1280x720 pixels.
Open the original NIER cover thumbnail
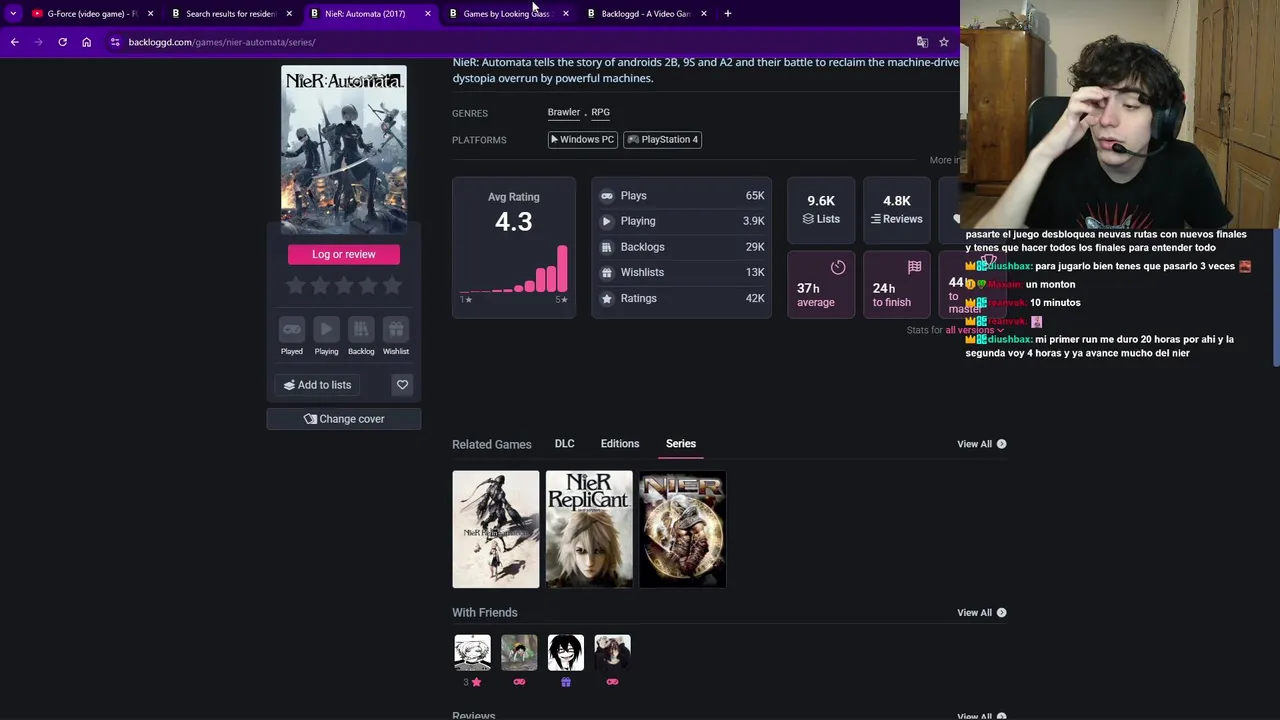[682, 529]
